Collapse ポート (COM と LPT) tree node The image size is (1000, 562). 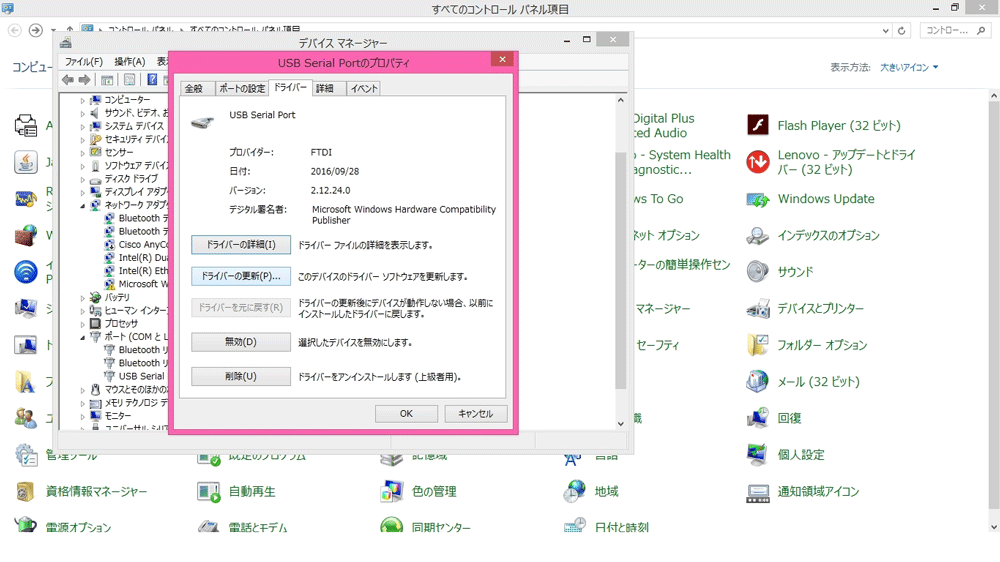coord(82,337)
